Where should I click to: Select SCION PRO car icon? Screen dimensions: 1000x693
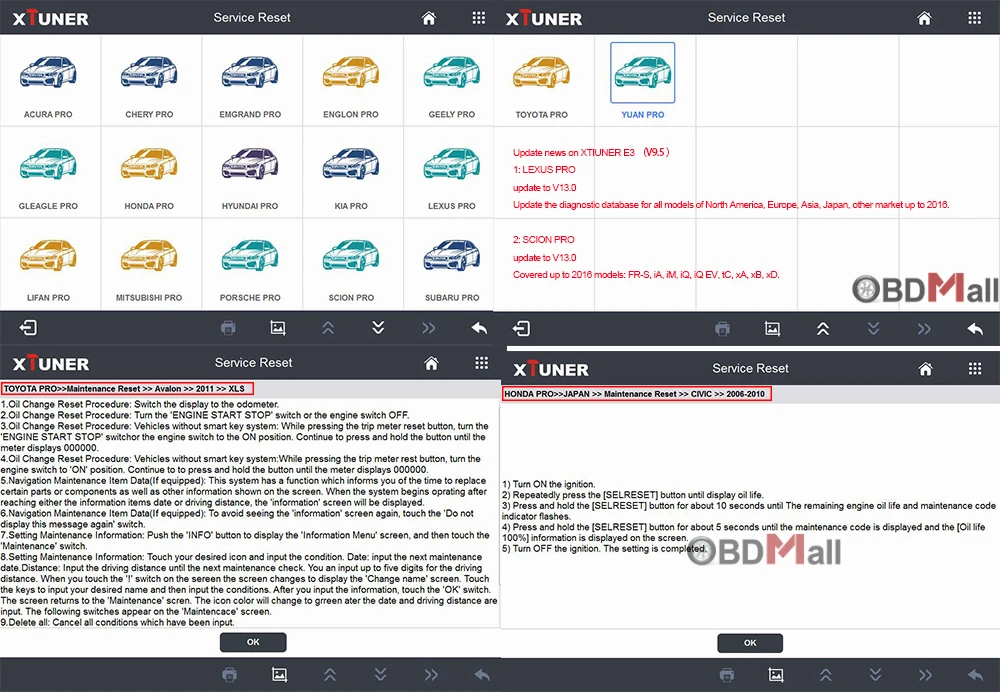tap(351, 255)
